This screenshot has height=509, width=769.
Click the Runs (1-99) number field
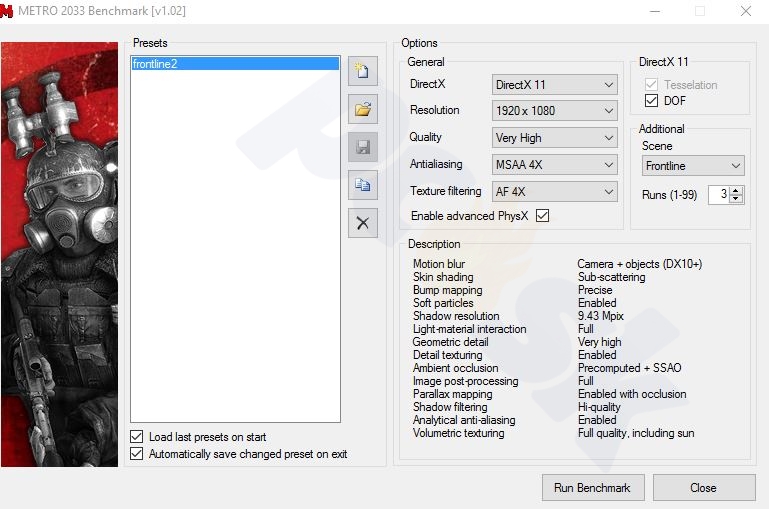point(719,195)
